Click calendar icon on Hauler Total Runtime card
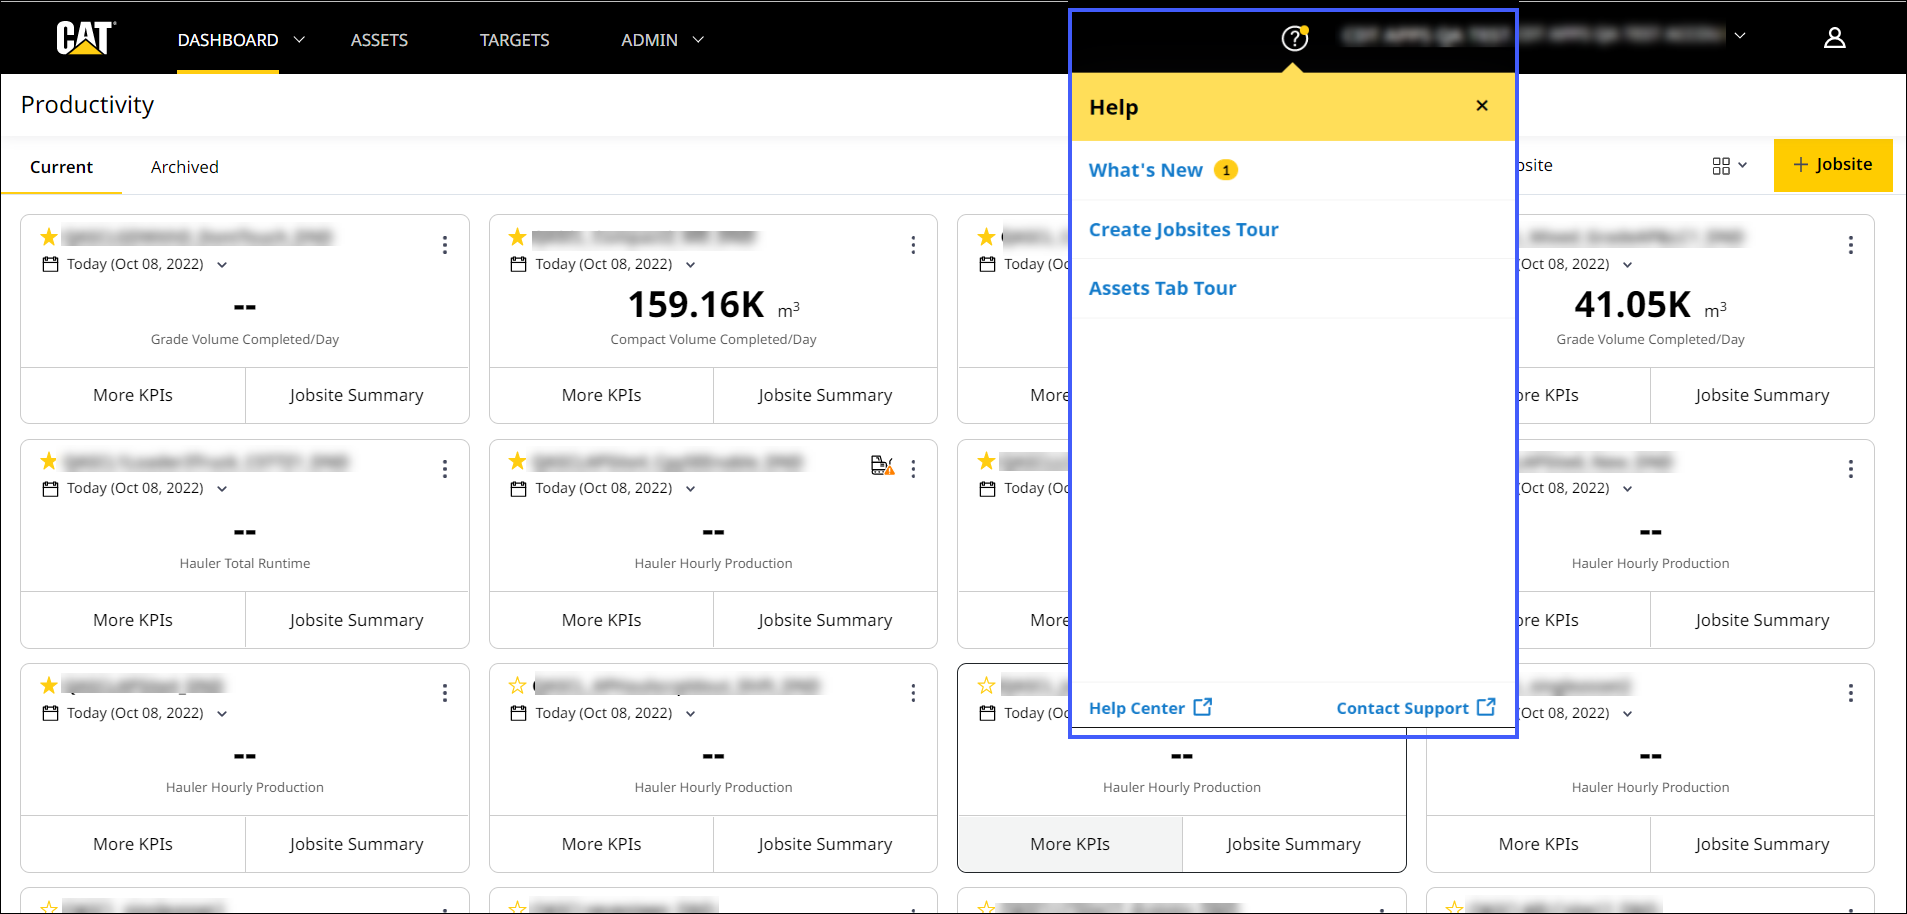The width and height of the screenshot is (1907, 914). tap(50, 489)
